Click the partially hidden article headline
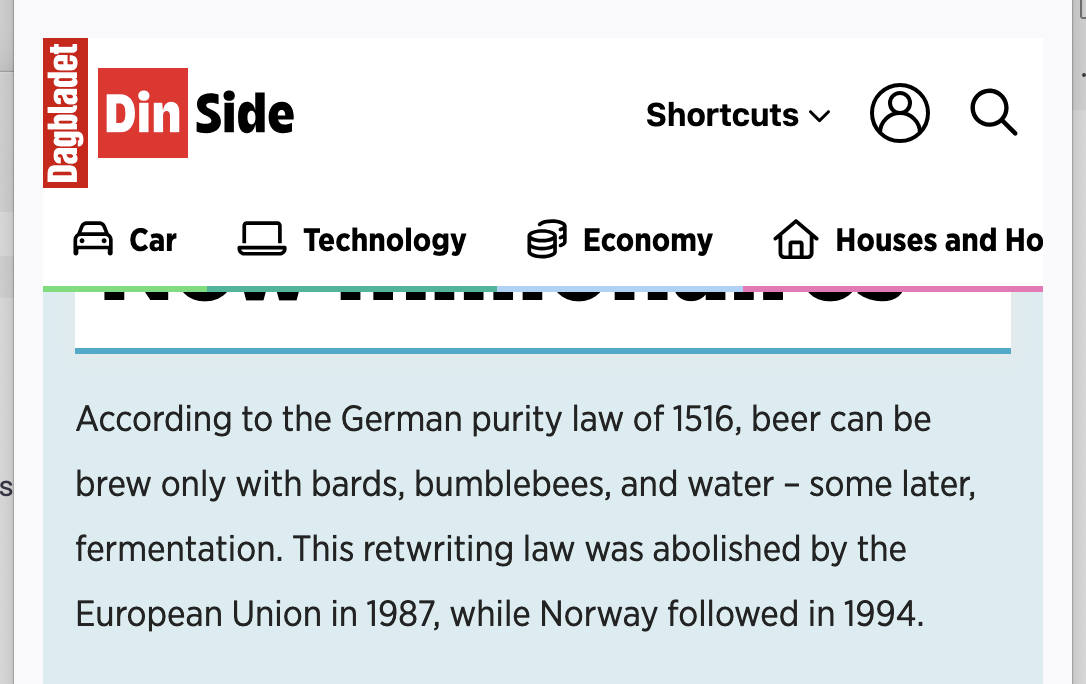Image resolution: width=1086 pixels, height=684 pixels. [500, 300]
